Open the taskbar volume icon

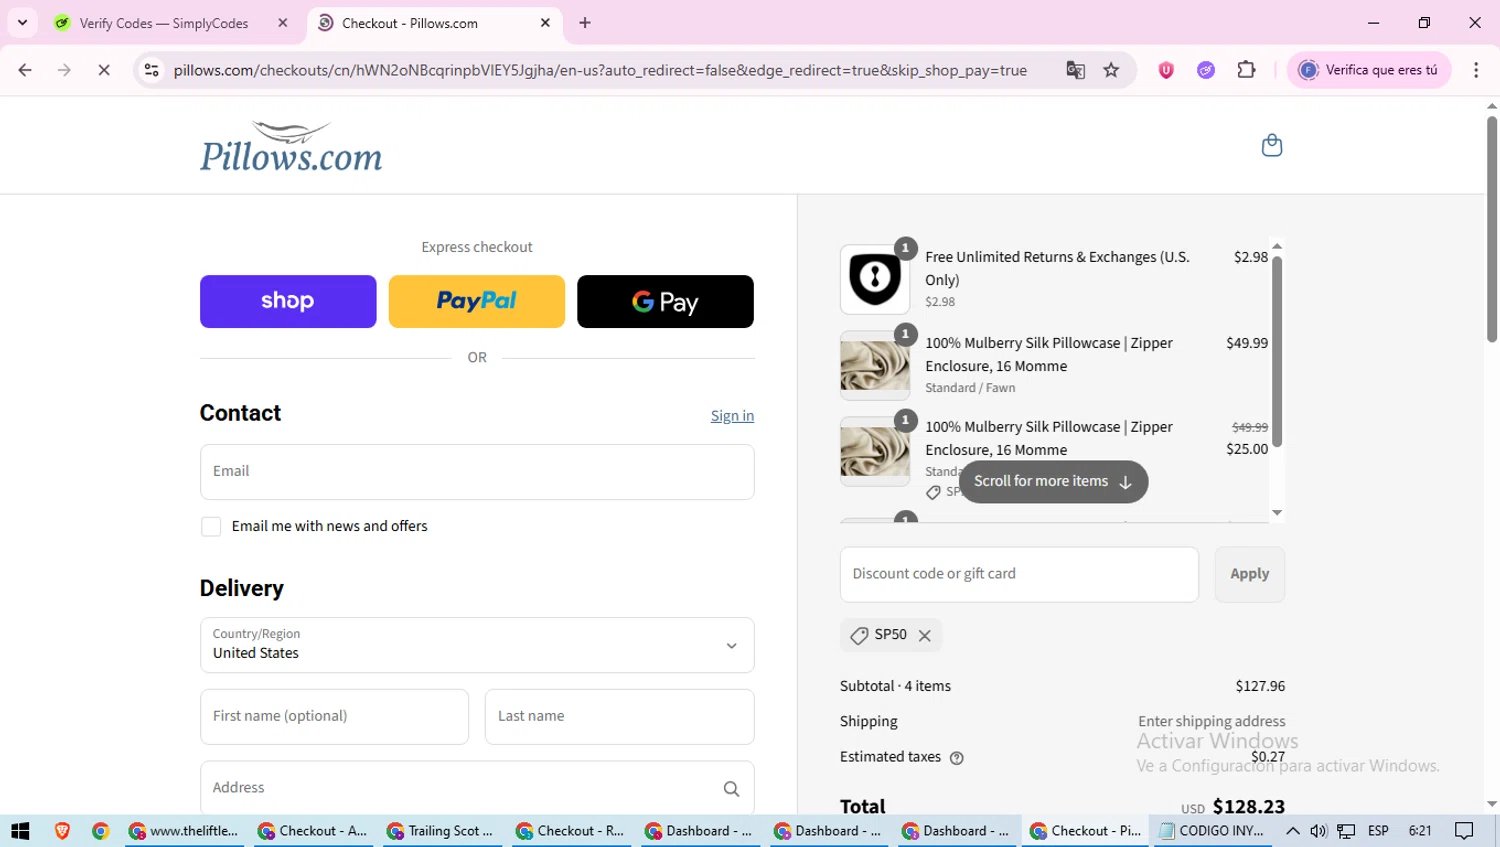[1319, 831]
